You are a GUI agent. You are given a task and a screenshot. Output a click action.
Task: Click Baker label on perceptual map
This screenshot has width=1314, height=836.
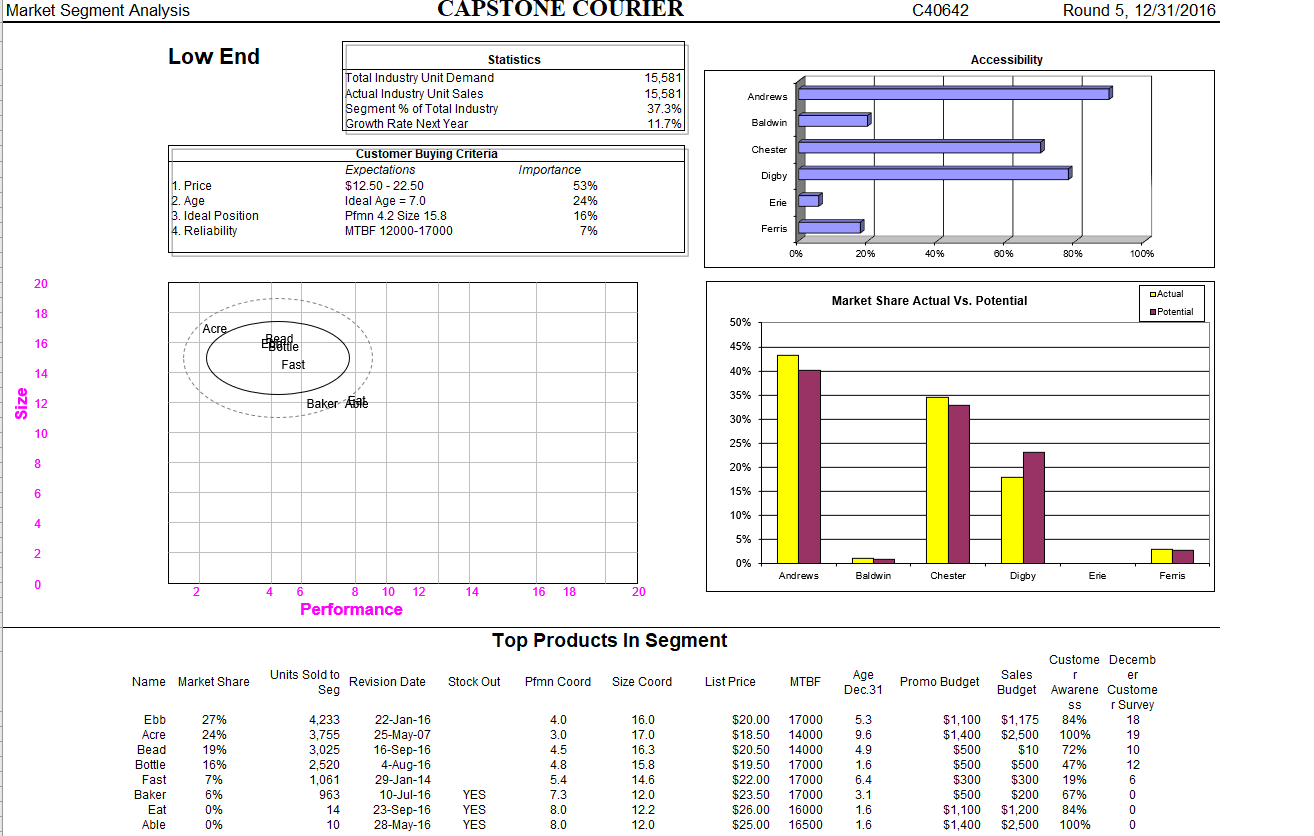tap(323, 404)
